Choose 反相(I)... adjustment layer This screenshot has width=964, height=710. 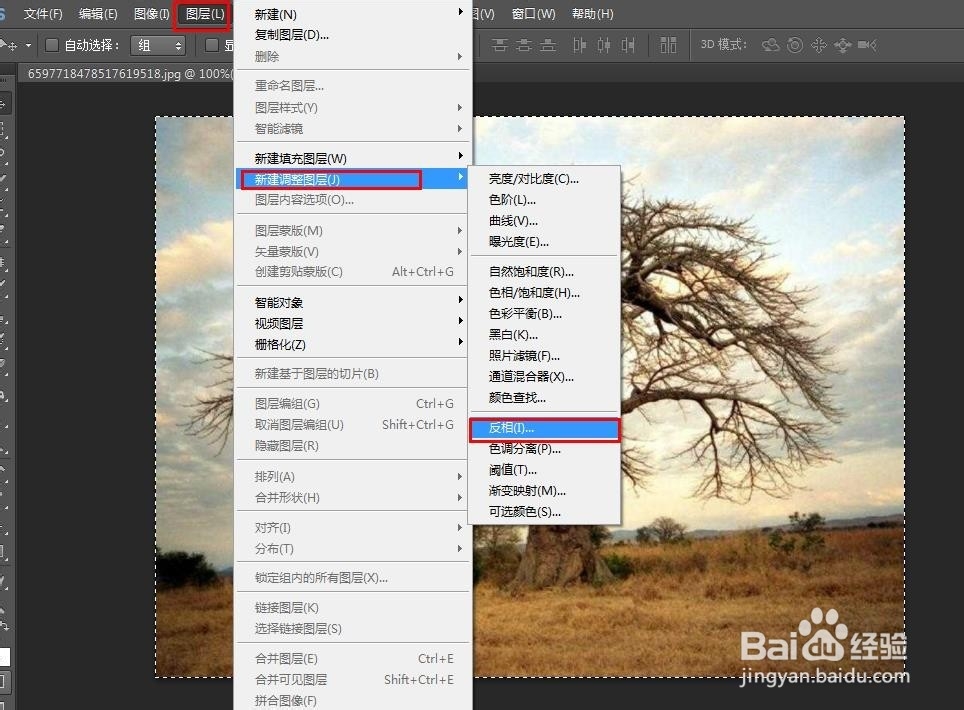(x=544, y=428)
